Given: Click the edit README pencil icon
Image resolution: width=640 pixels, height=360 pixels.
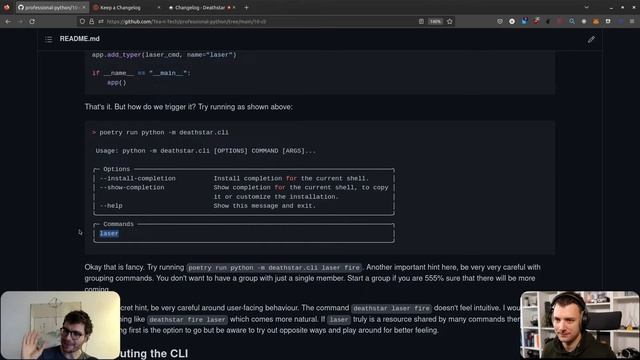Looking at the screenshot, I should pos(591,39).
